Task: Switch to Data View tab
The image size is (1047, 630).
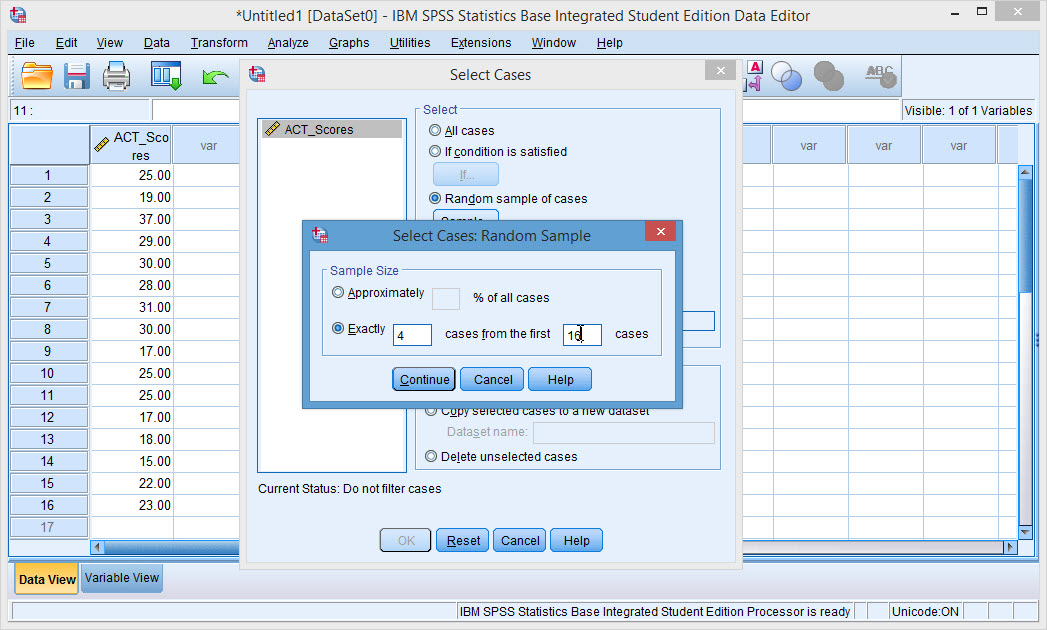Action: (x=47, y=579)
